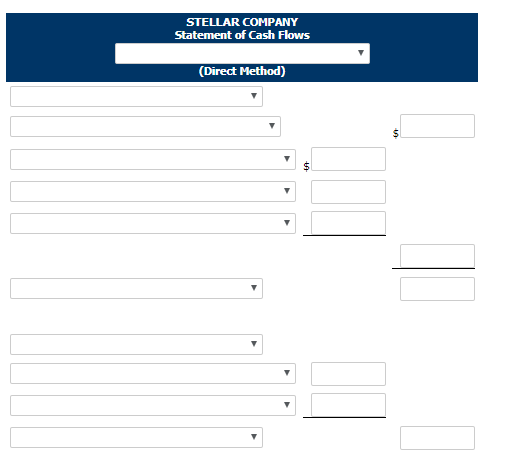519x456 pixels.
Task: Click the top right-column amount field with dollar sign
Action: (437, 126)
